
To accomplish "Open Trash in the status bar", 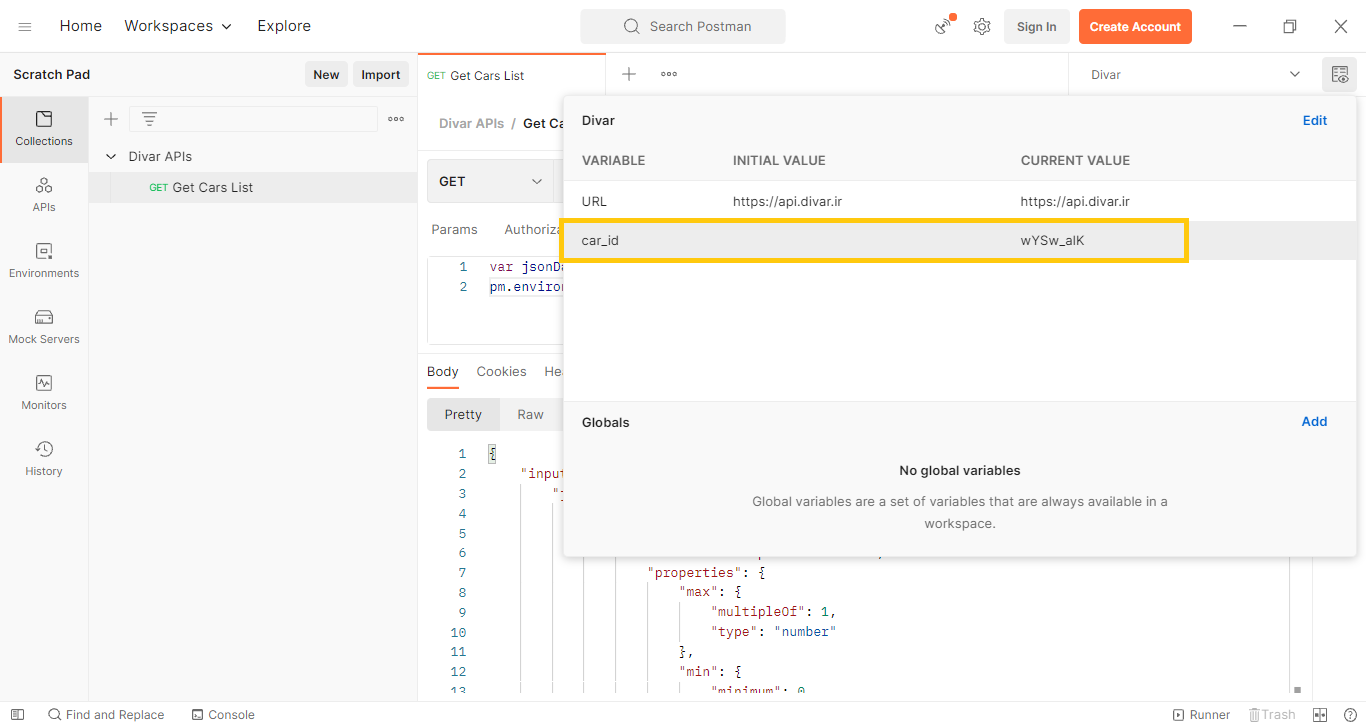I will click(x=1272, y=715).
